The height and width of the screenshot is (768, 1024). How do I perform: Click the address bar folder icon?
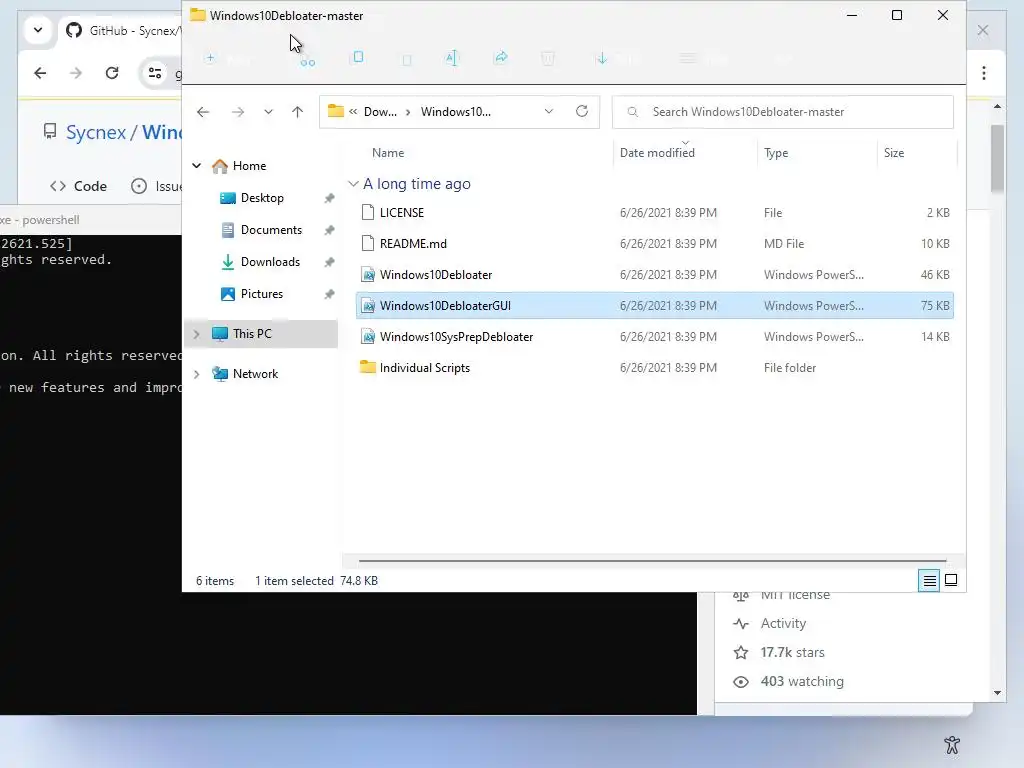tap(336, 111)
